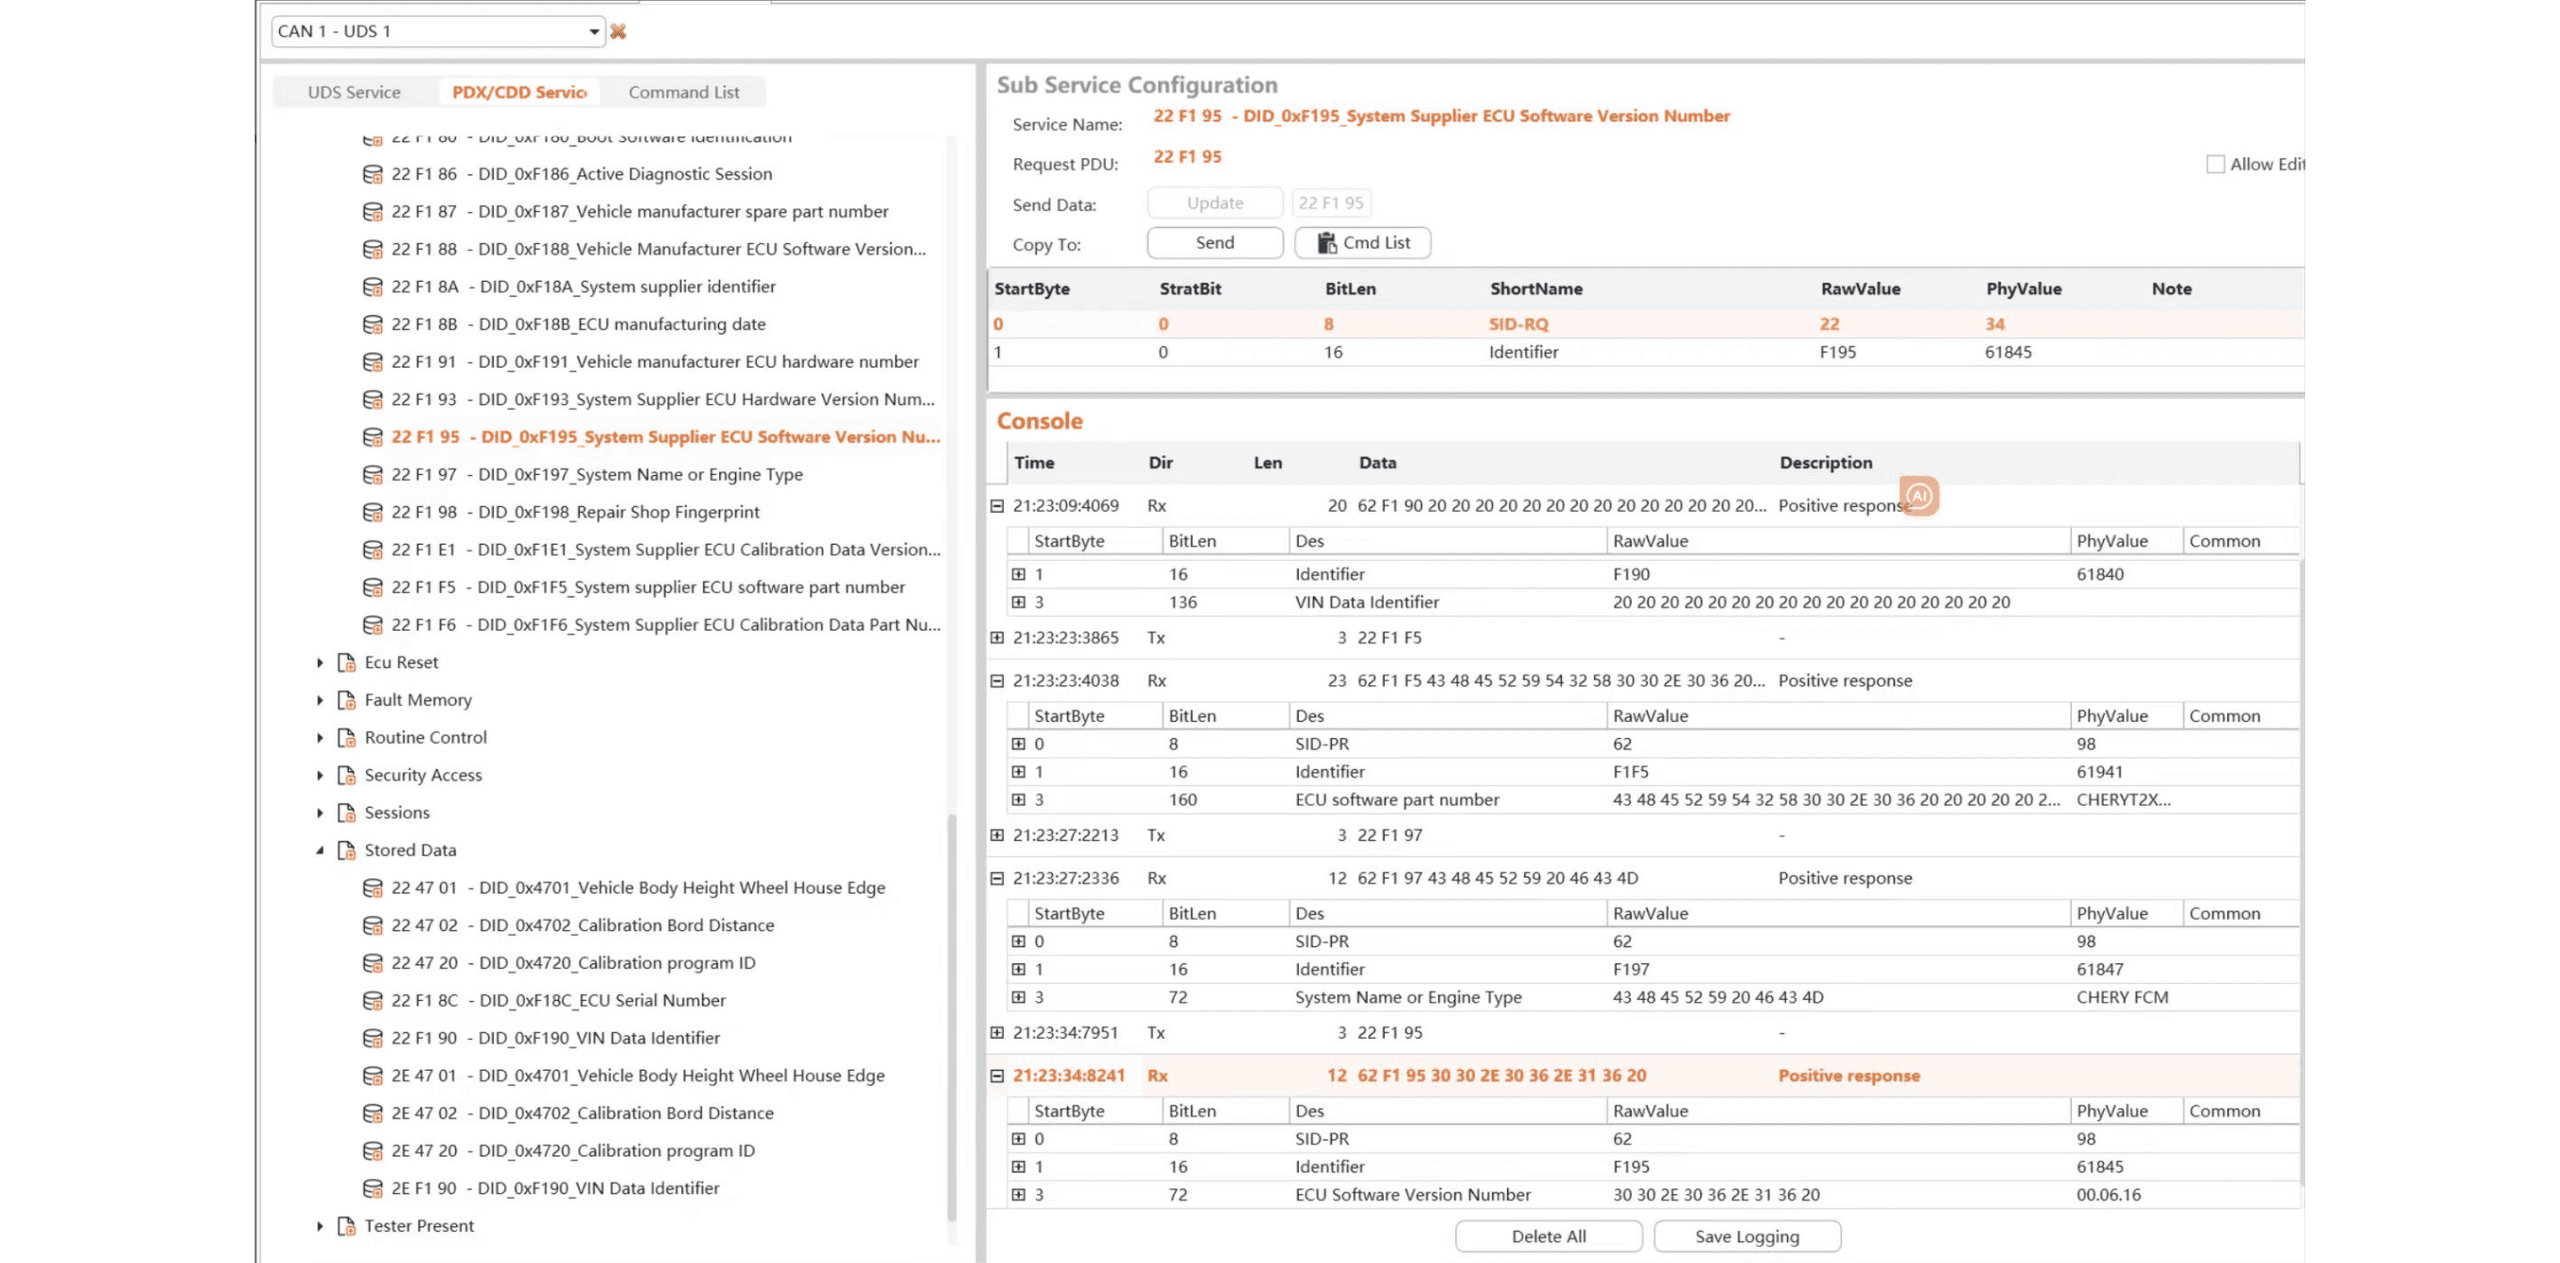Enable the Allow Edit checkbox

coord(2215,164)
